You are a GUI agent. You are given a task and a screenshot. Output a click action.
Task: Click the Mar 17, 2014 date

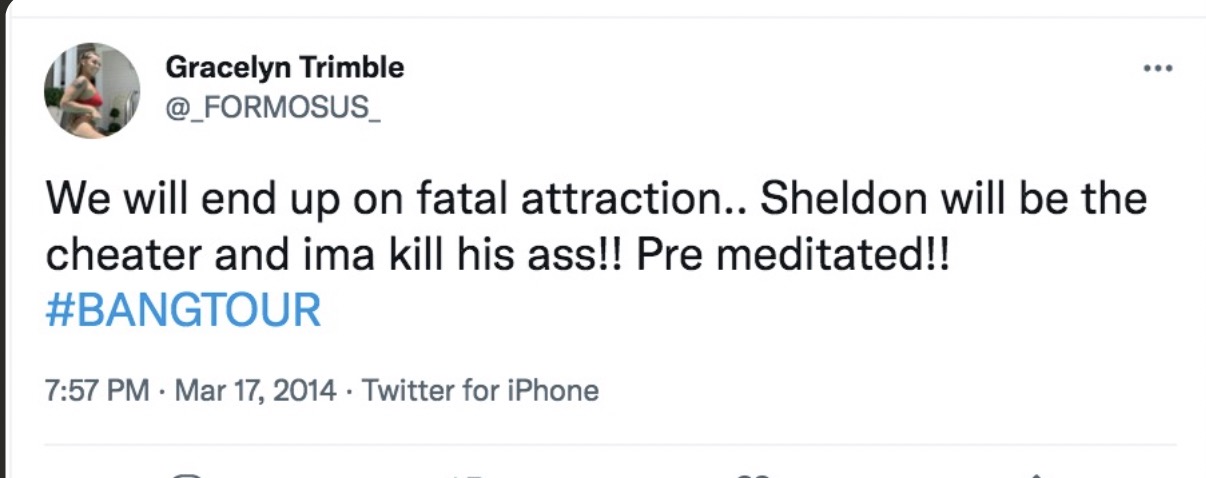(256, 389)
